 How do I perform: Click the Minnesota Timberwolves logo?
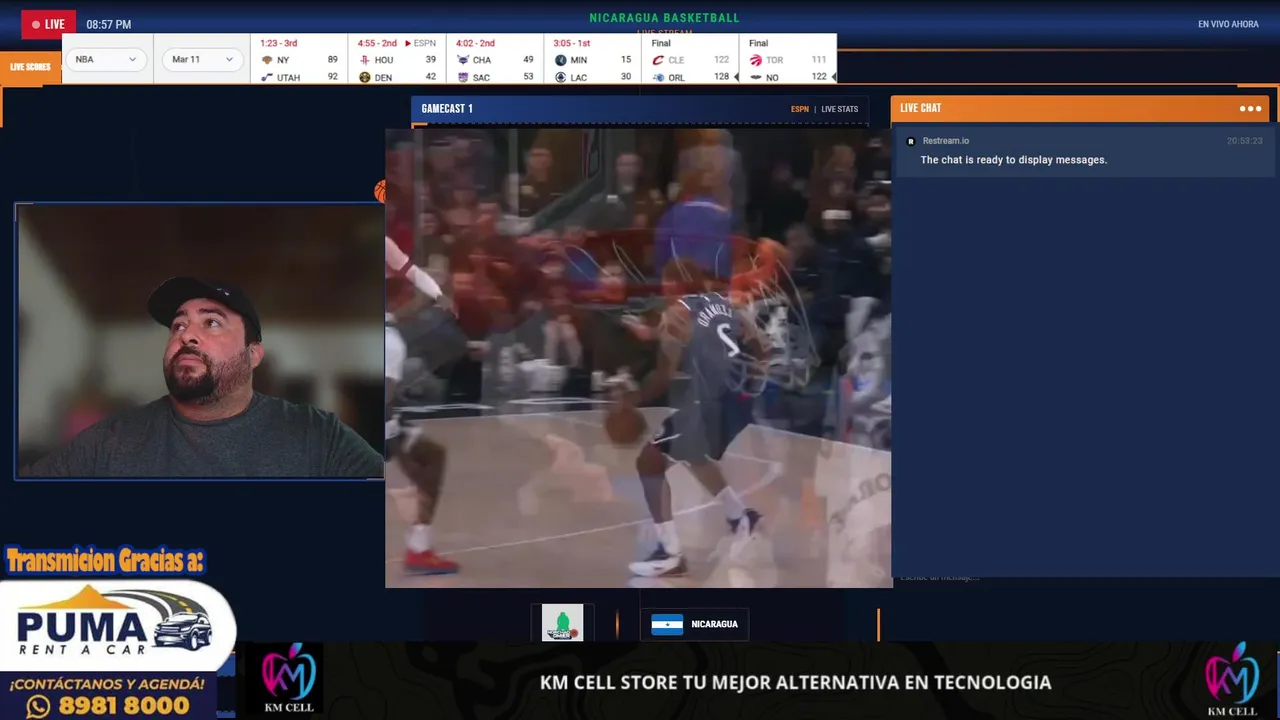(x=560, y=60)
